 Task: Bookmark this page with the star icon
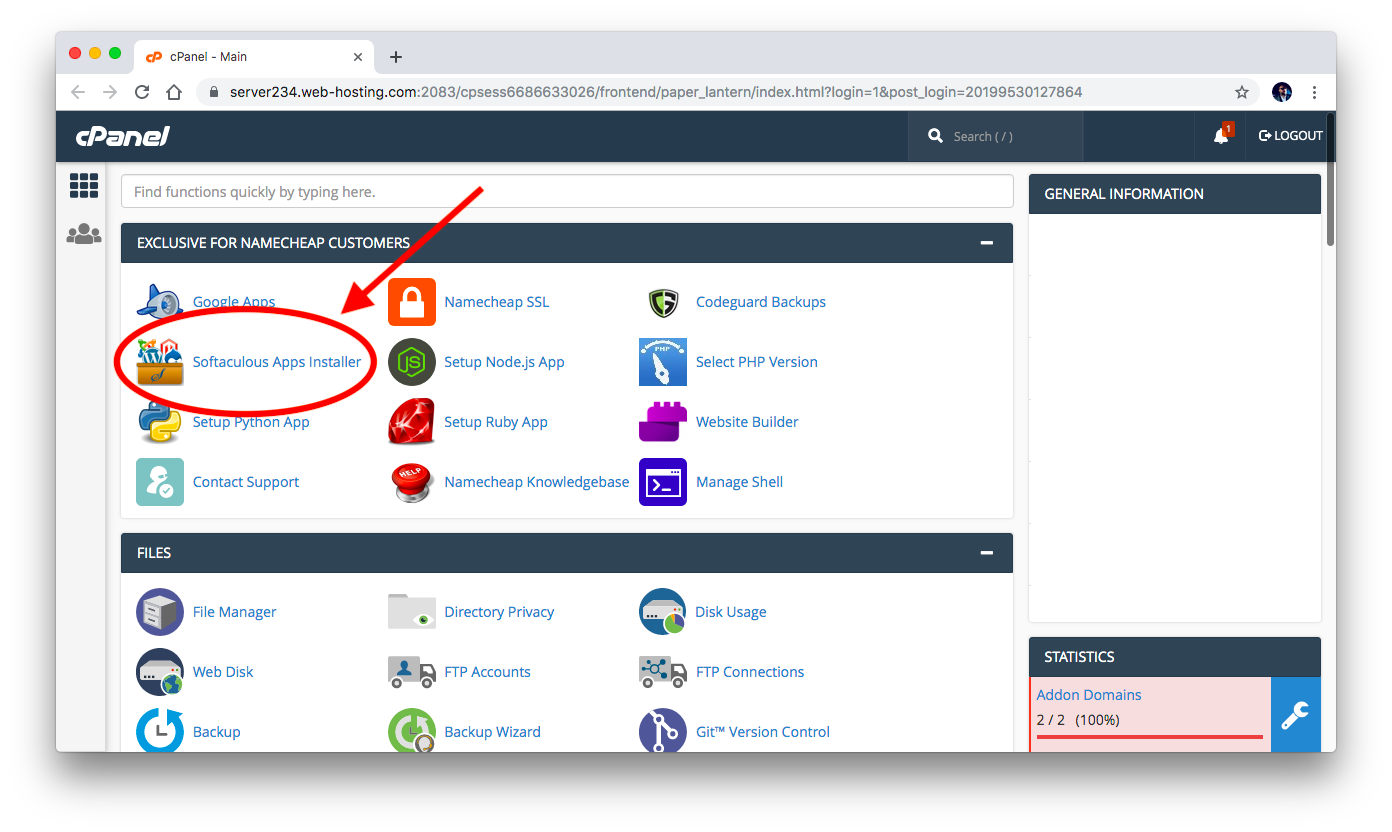pos(1242,92)
